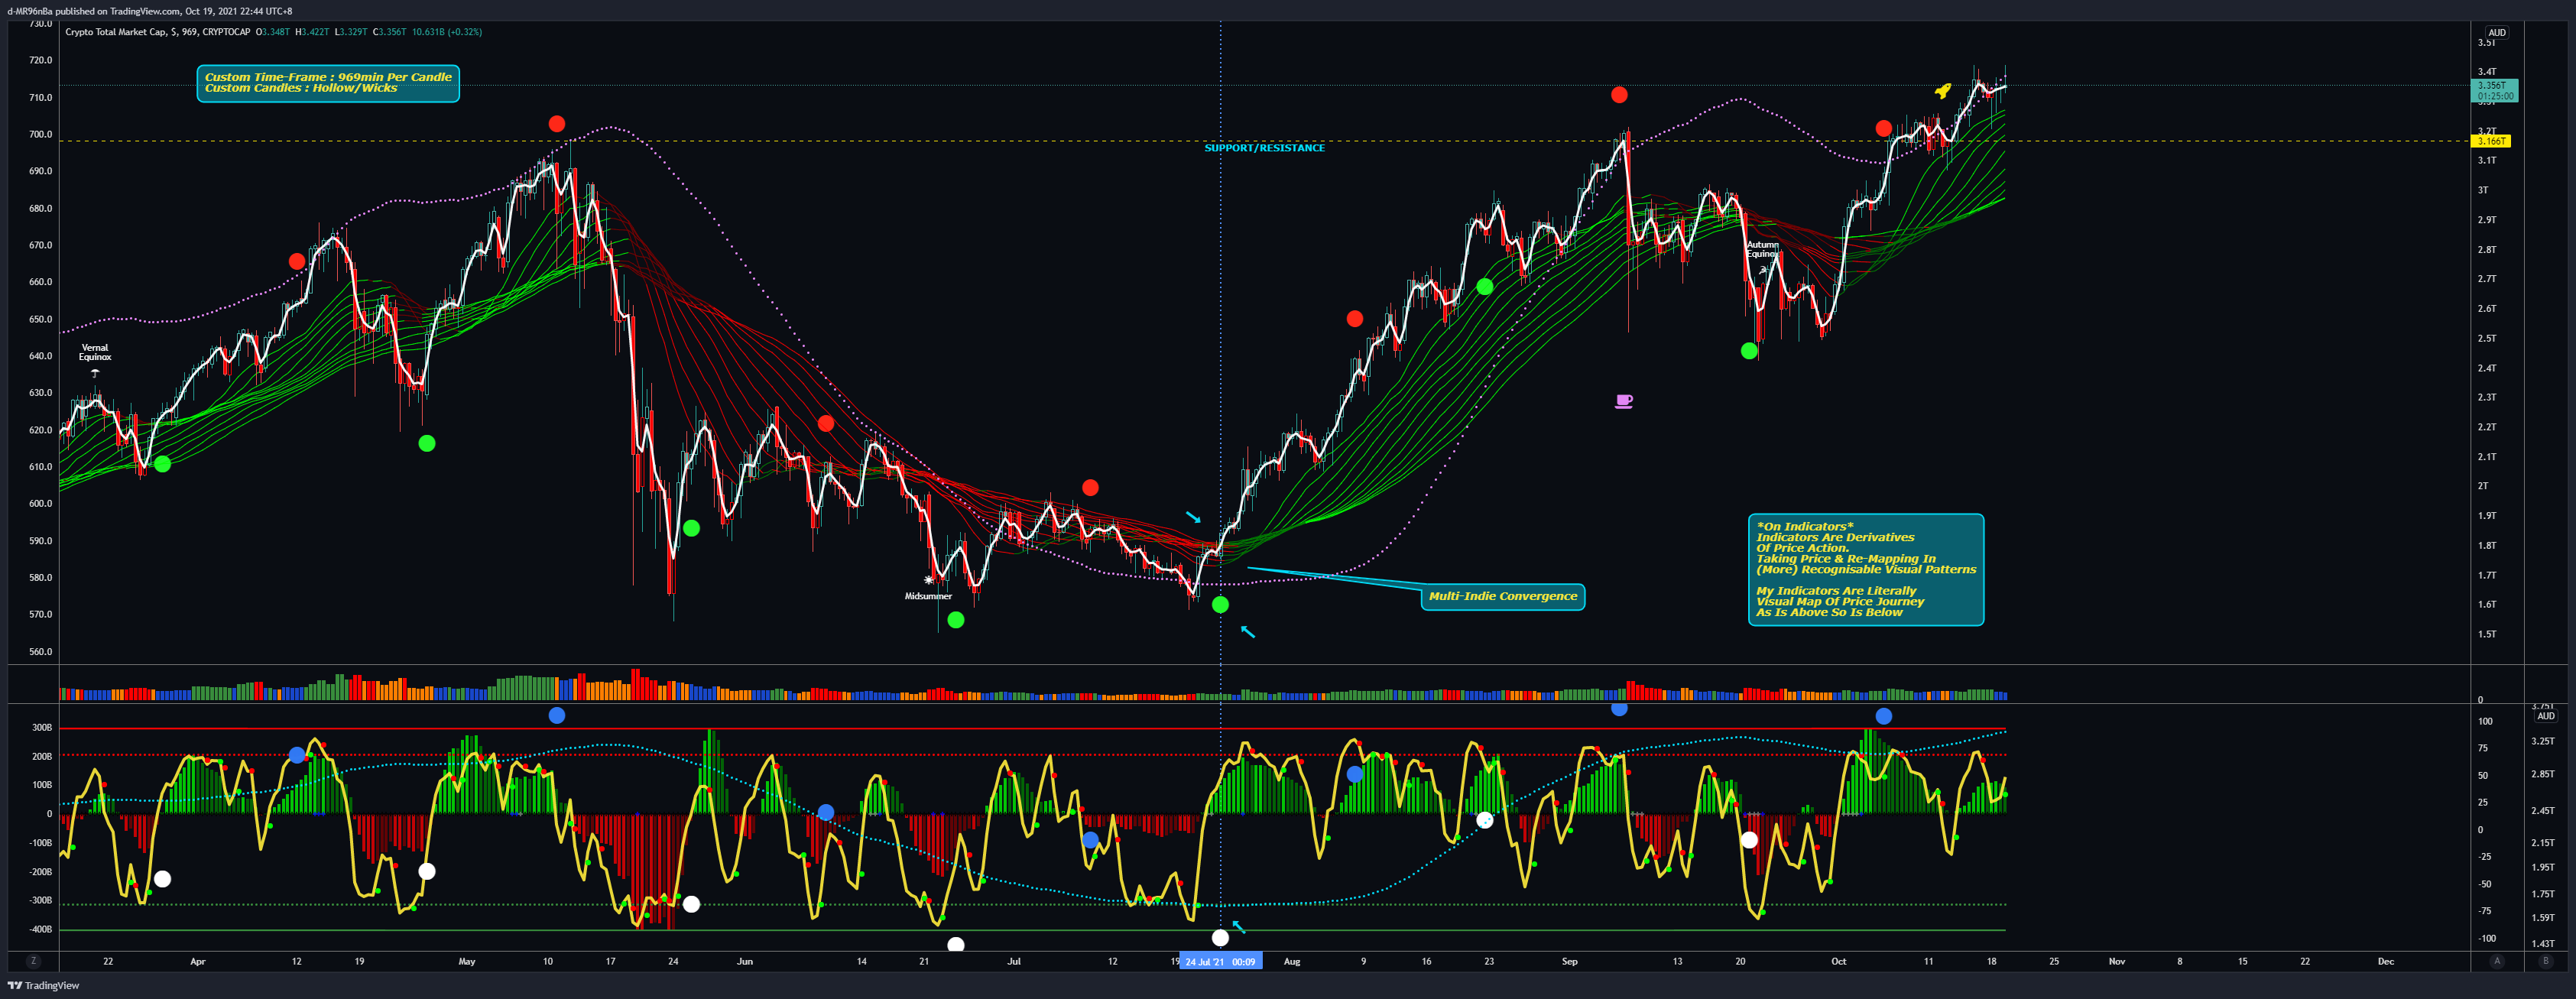The height and width of the screenshot is (999, 2576).
Task: Click the 700.0 level on left scale
Action: tap(40, 134)
